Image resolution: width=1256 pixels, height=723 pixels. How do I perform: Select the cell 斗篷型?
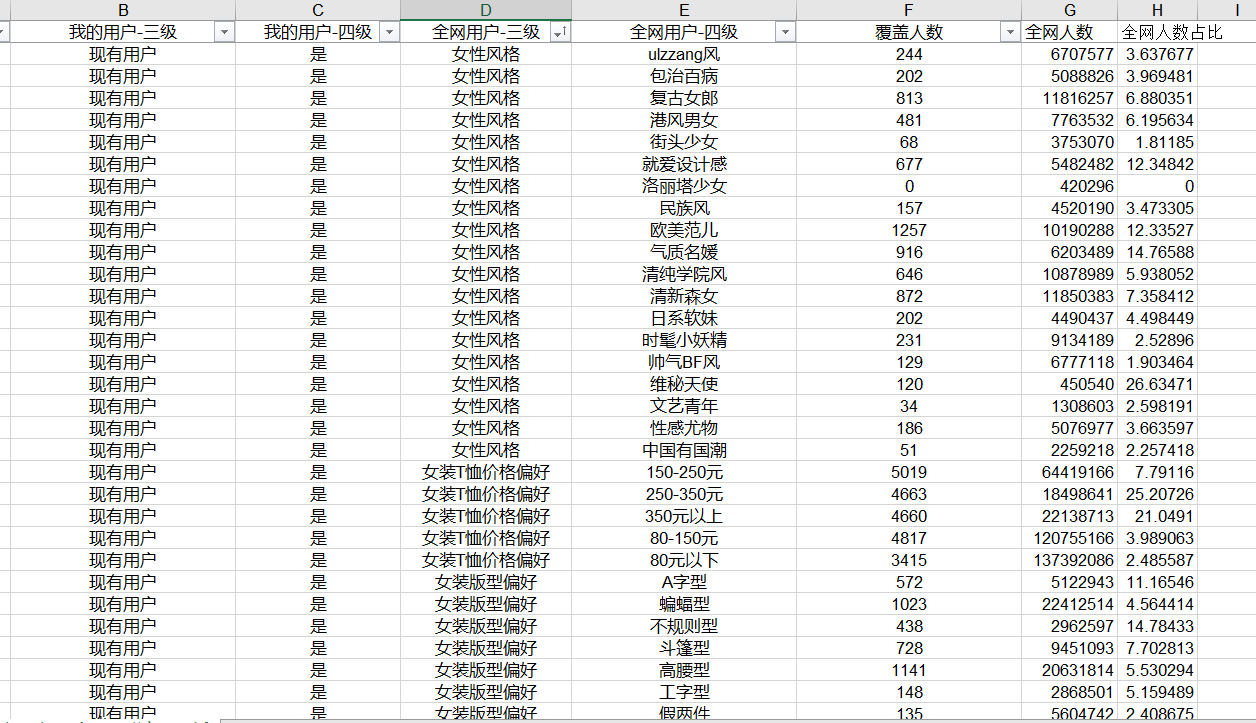(x=684, y=648)
